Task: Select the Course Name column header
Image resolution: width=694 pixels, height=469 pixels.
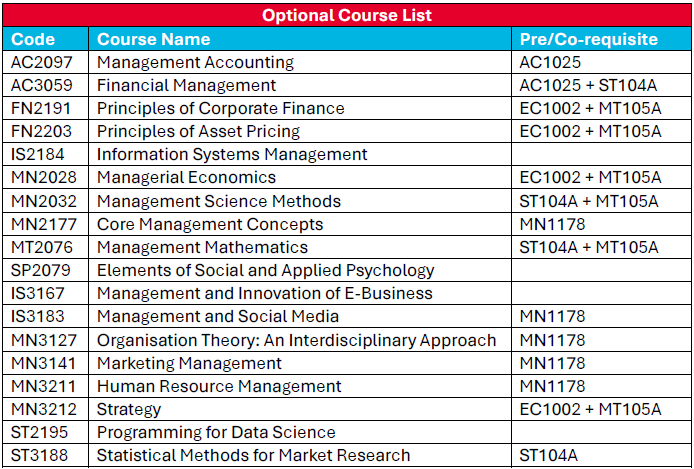Action: 153,39
